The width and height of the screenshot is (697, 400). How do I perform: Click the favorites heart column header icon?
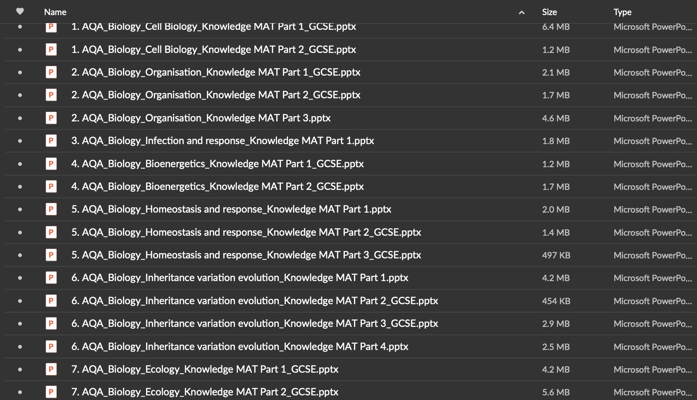20,12
